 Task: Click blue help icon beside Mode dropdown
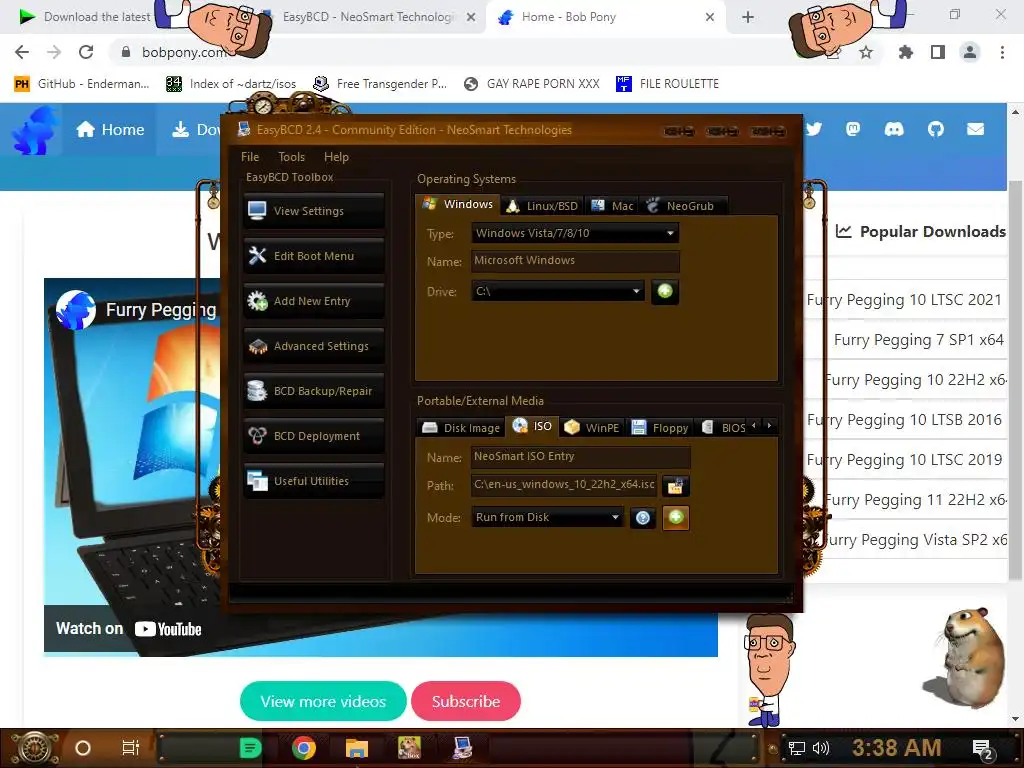pos(643,518)
